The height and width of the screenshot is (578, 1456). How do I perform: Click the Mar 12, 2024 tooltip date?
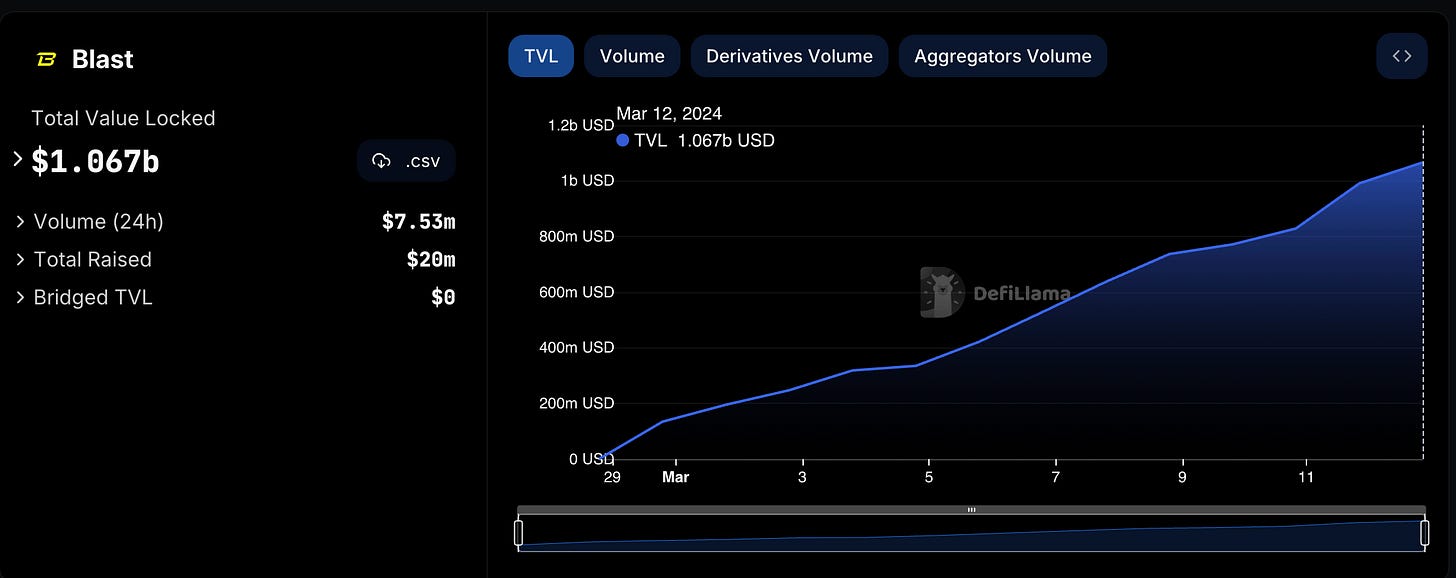click(x=669, y=114)
